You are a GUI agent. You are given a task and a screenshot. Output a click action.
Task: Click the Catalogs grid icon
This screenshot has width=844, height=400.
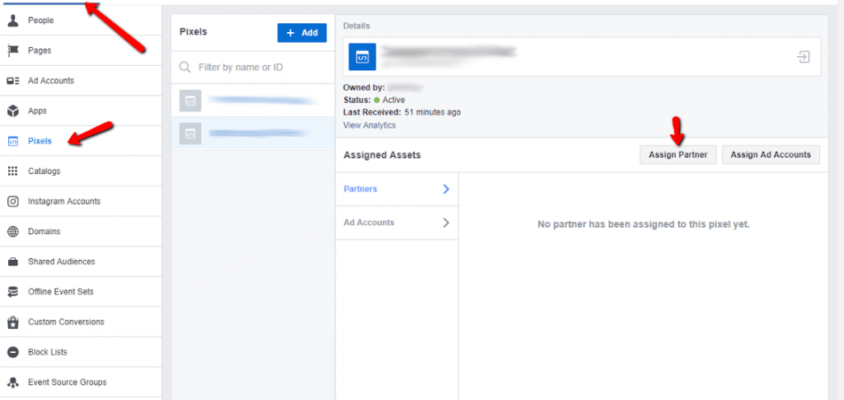click(x=14, y=171)
